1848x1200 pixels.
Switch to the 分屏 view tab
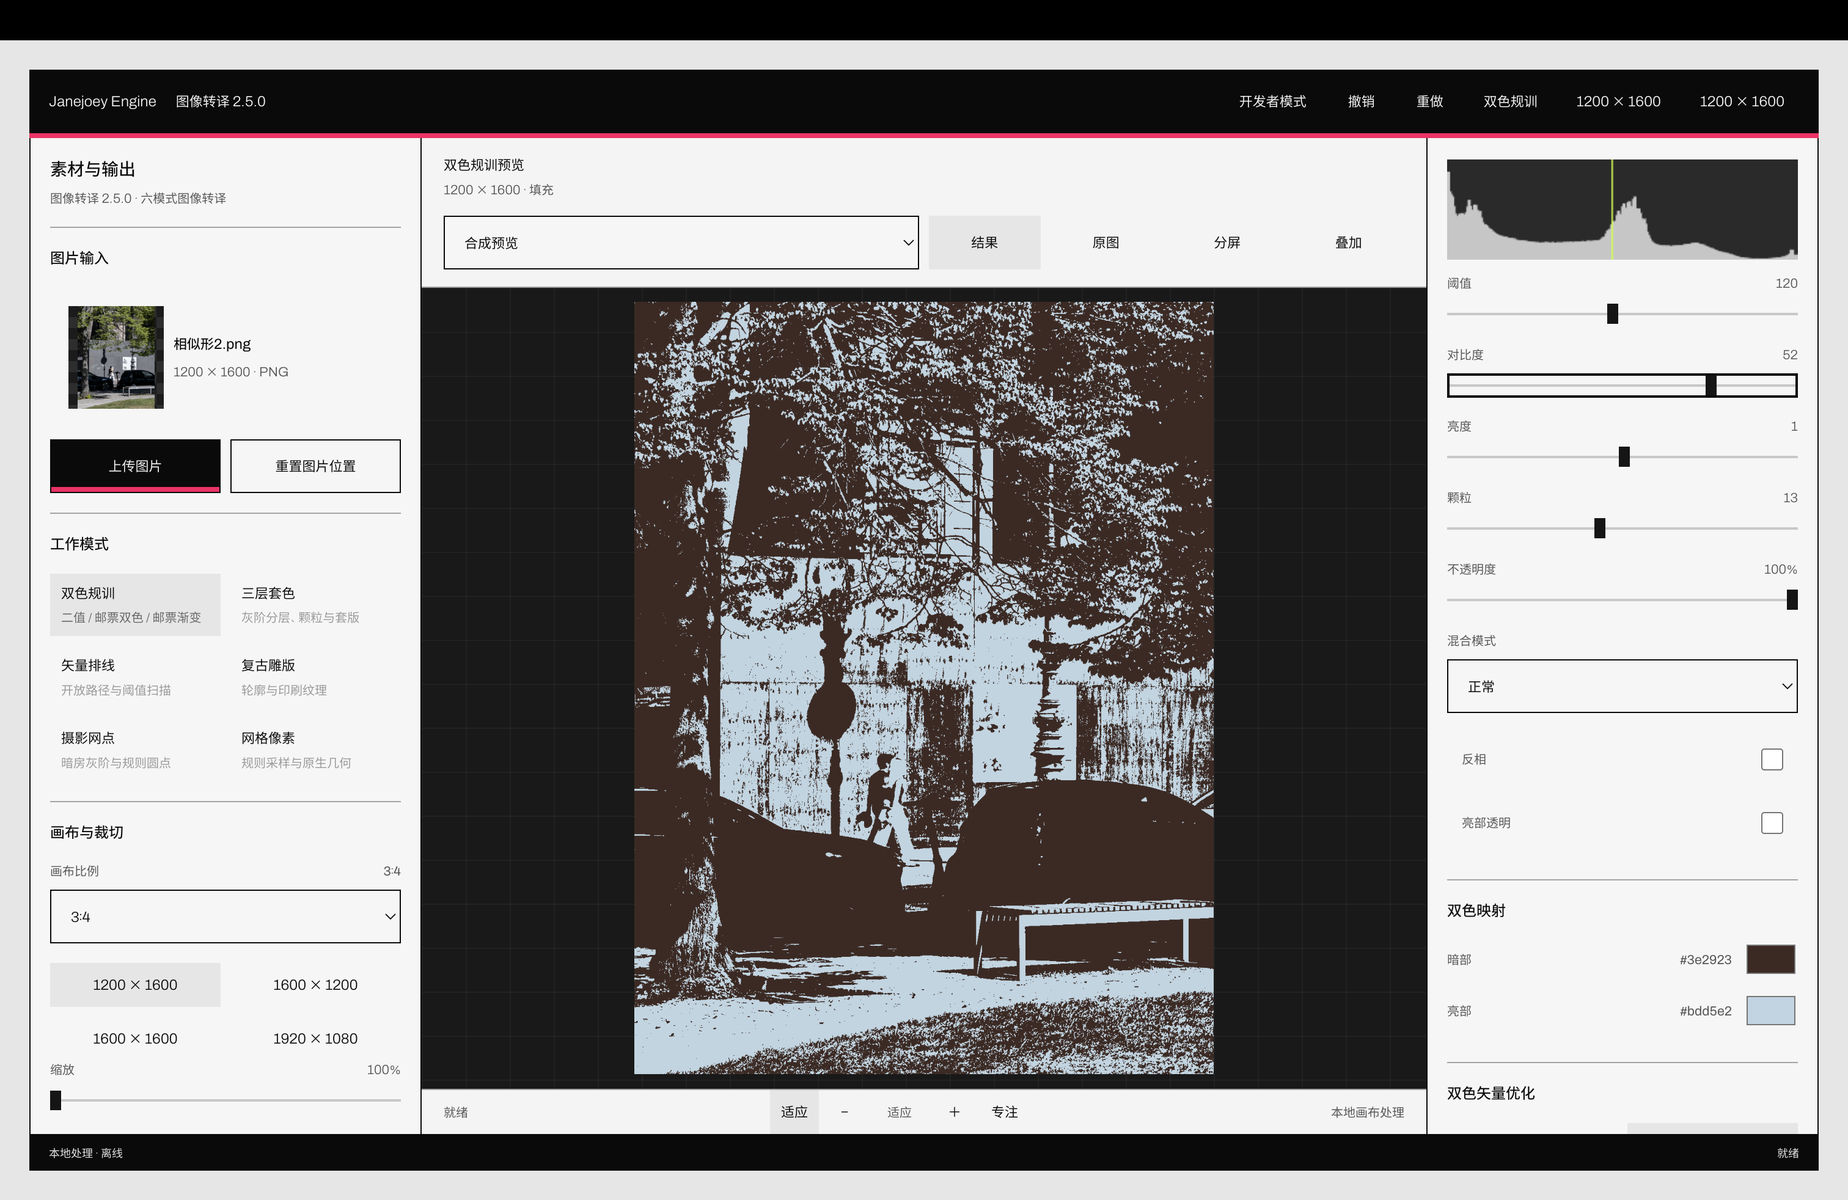tap(1227, 243)
